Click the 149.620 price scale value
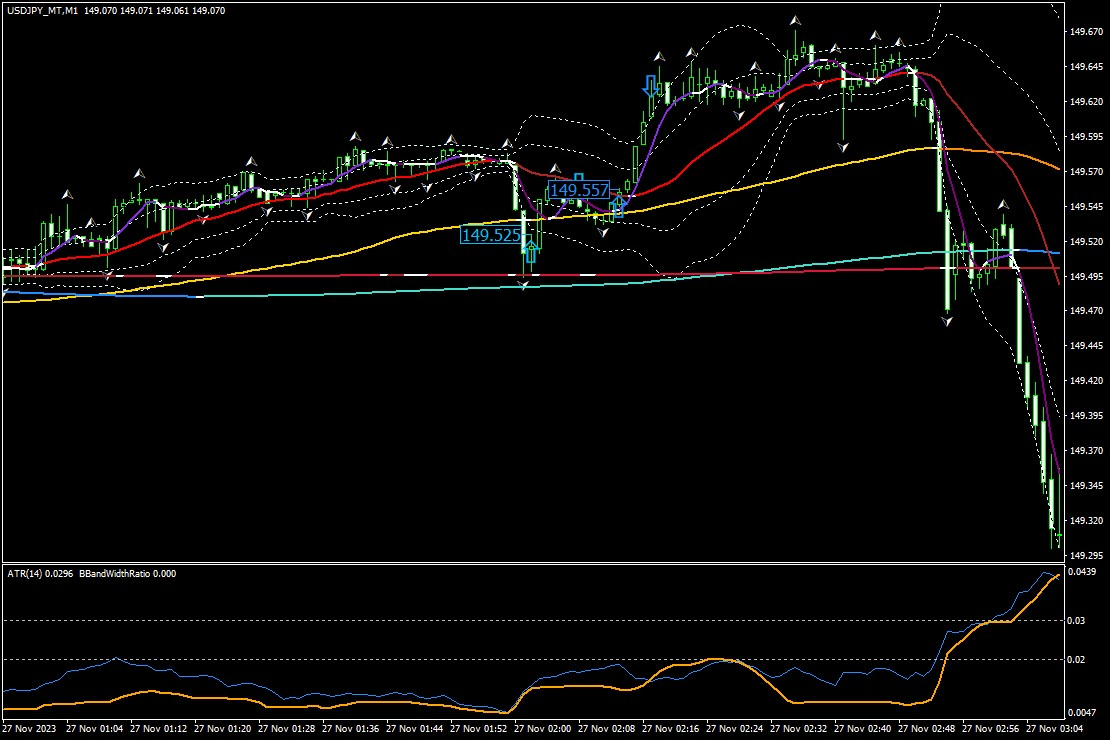 coord(1086,102)
